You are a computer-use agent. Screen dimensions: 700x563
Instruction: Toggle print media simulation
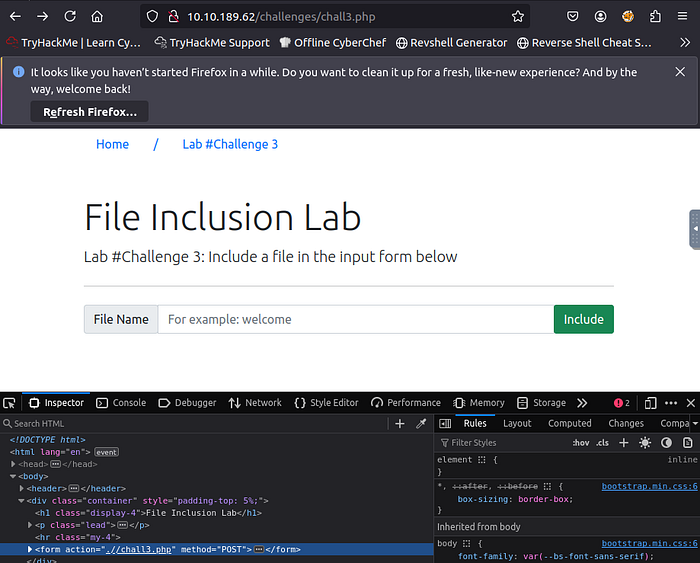pyautogui.click(x=688, y=442)
